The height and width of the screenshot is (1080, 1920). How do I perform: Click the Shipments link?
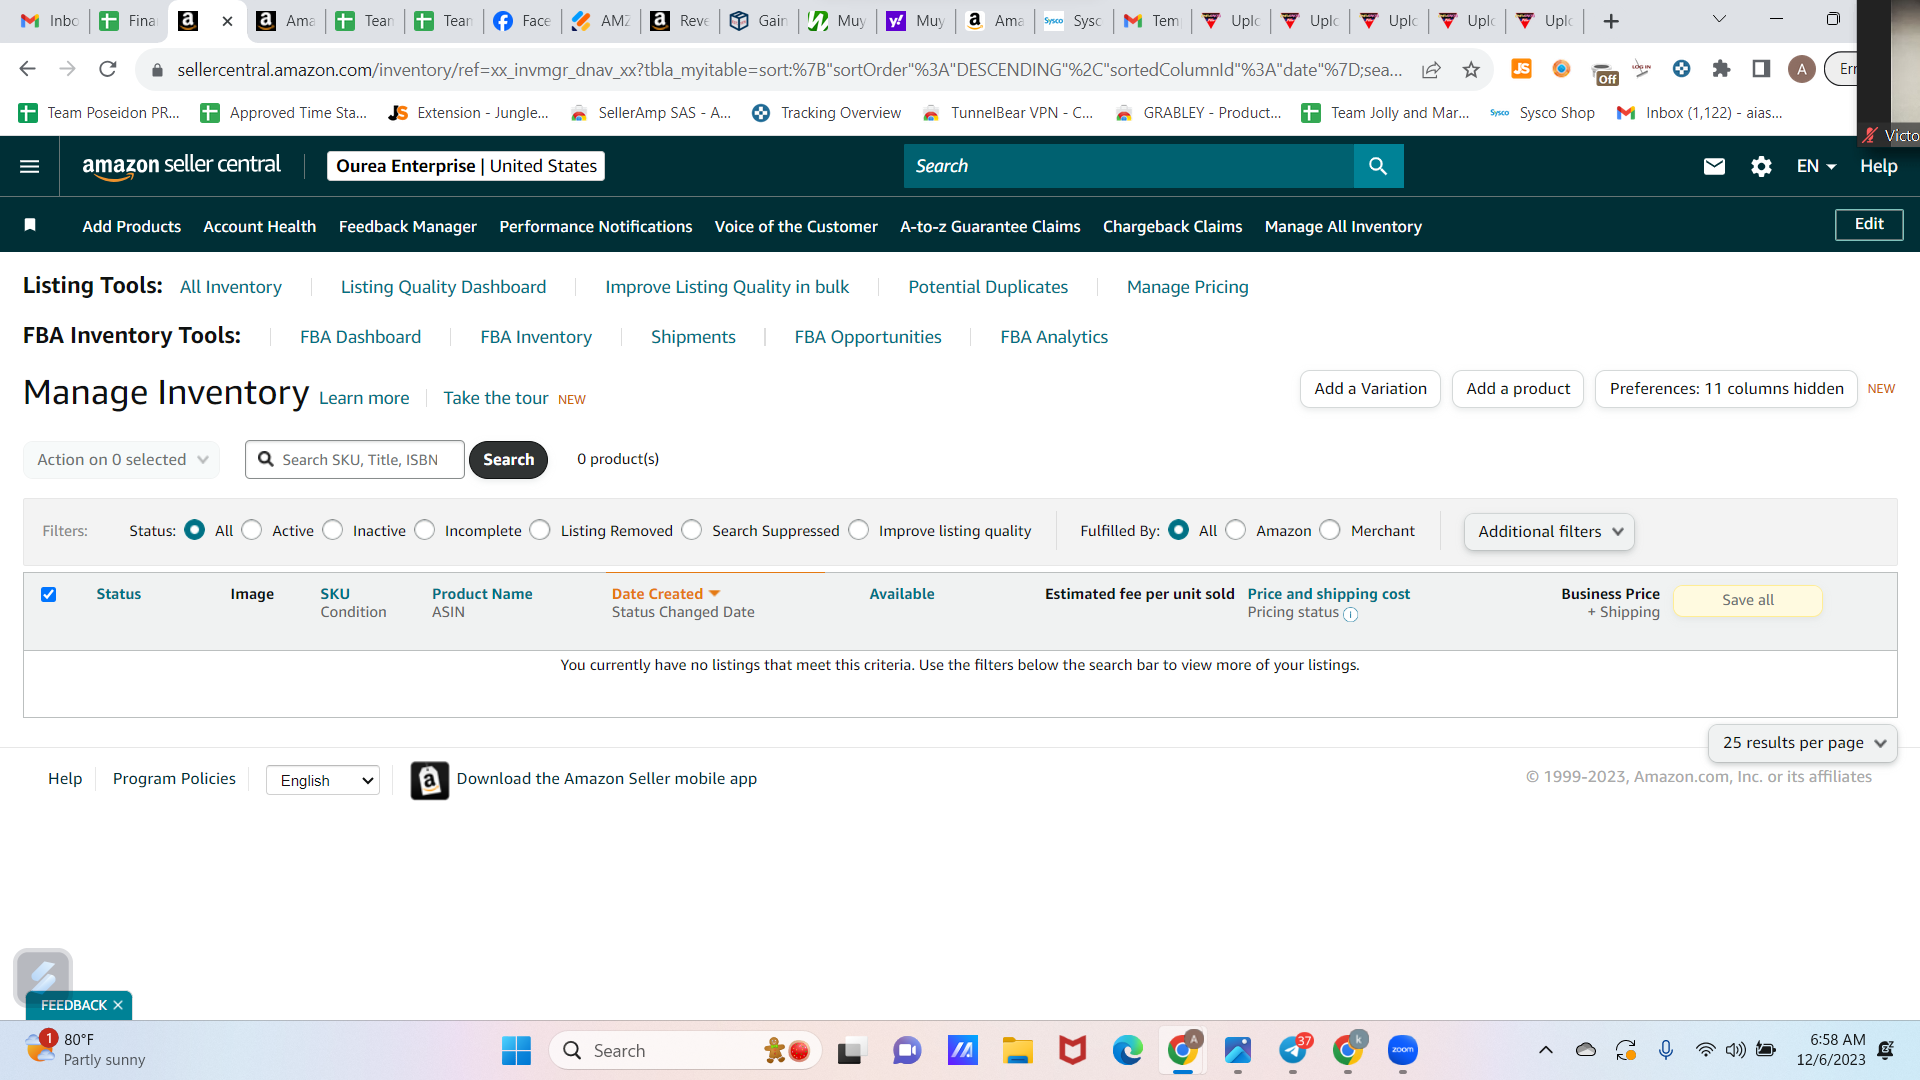(x=693, y=337)
